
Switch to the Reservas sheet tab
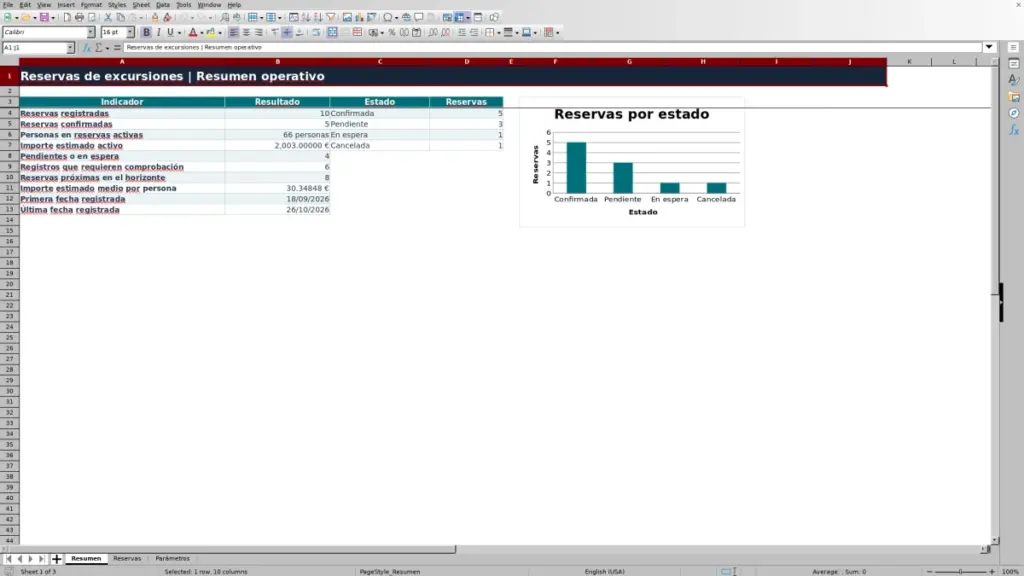pos(127,559)
